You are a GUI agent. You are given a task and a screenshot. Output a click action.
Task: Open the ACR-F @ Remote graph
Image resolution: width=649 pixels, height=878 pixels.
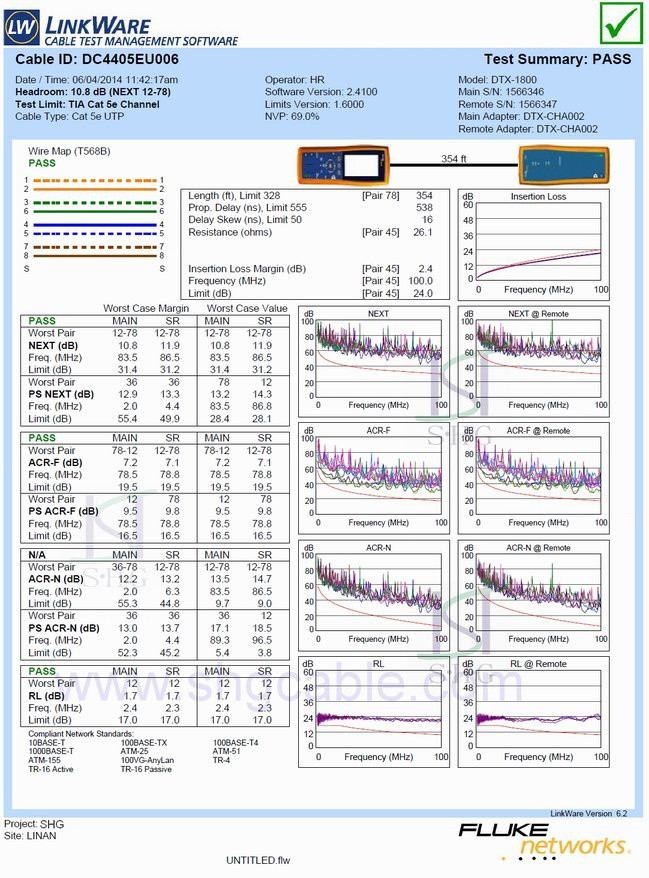[534, 478]
